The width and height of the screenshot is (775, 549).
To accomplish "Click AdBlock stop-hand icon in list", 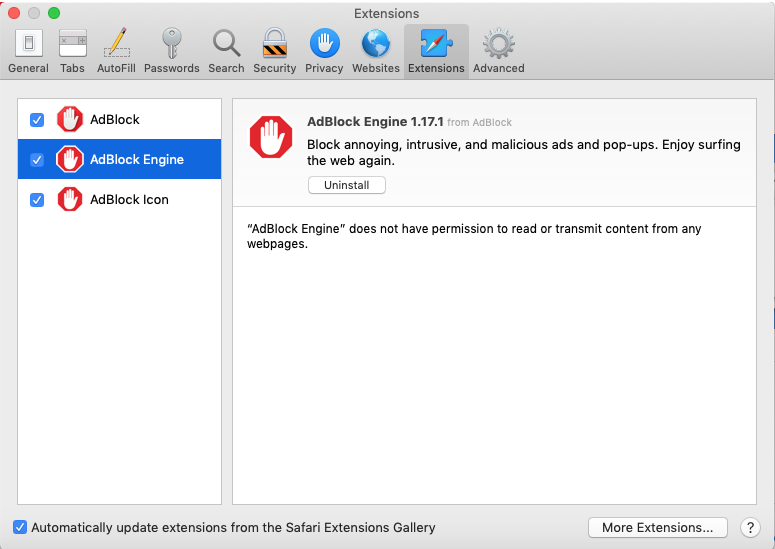I will [x=70, y=119].
